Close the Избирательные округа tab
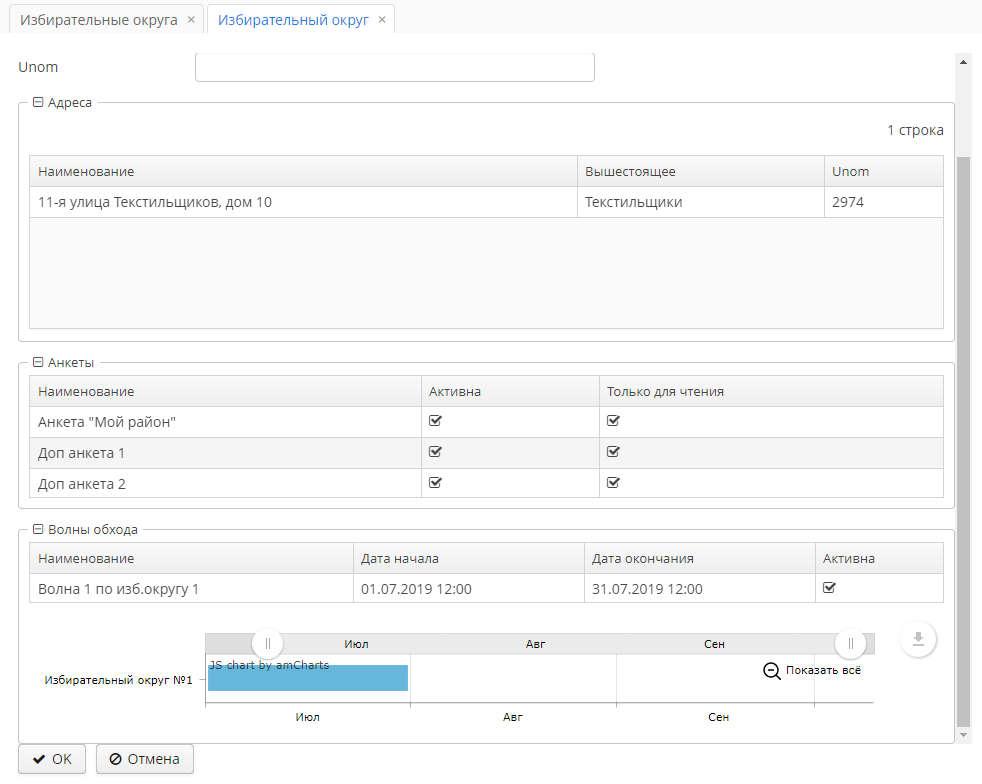The image size is (982, 784). click(x=191, y=19)
